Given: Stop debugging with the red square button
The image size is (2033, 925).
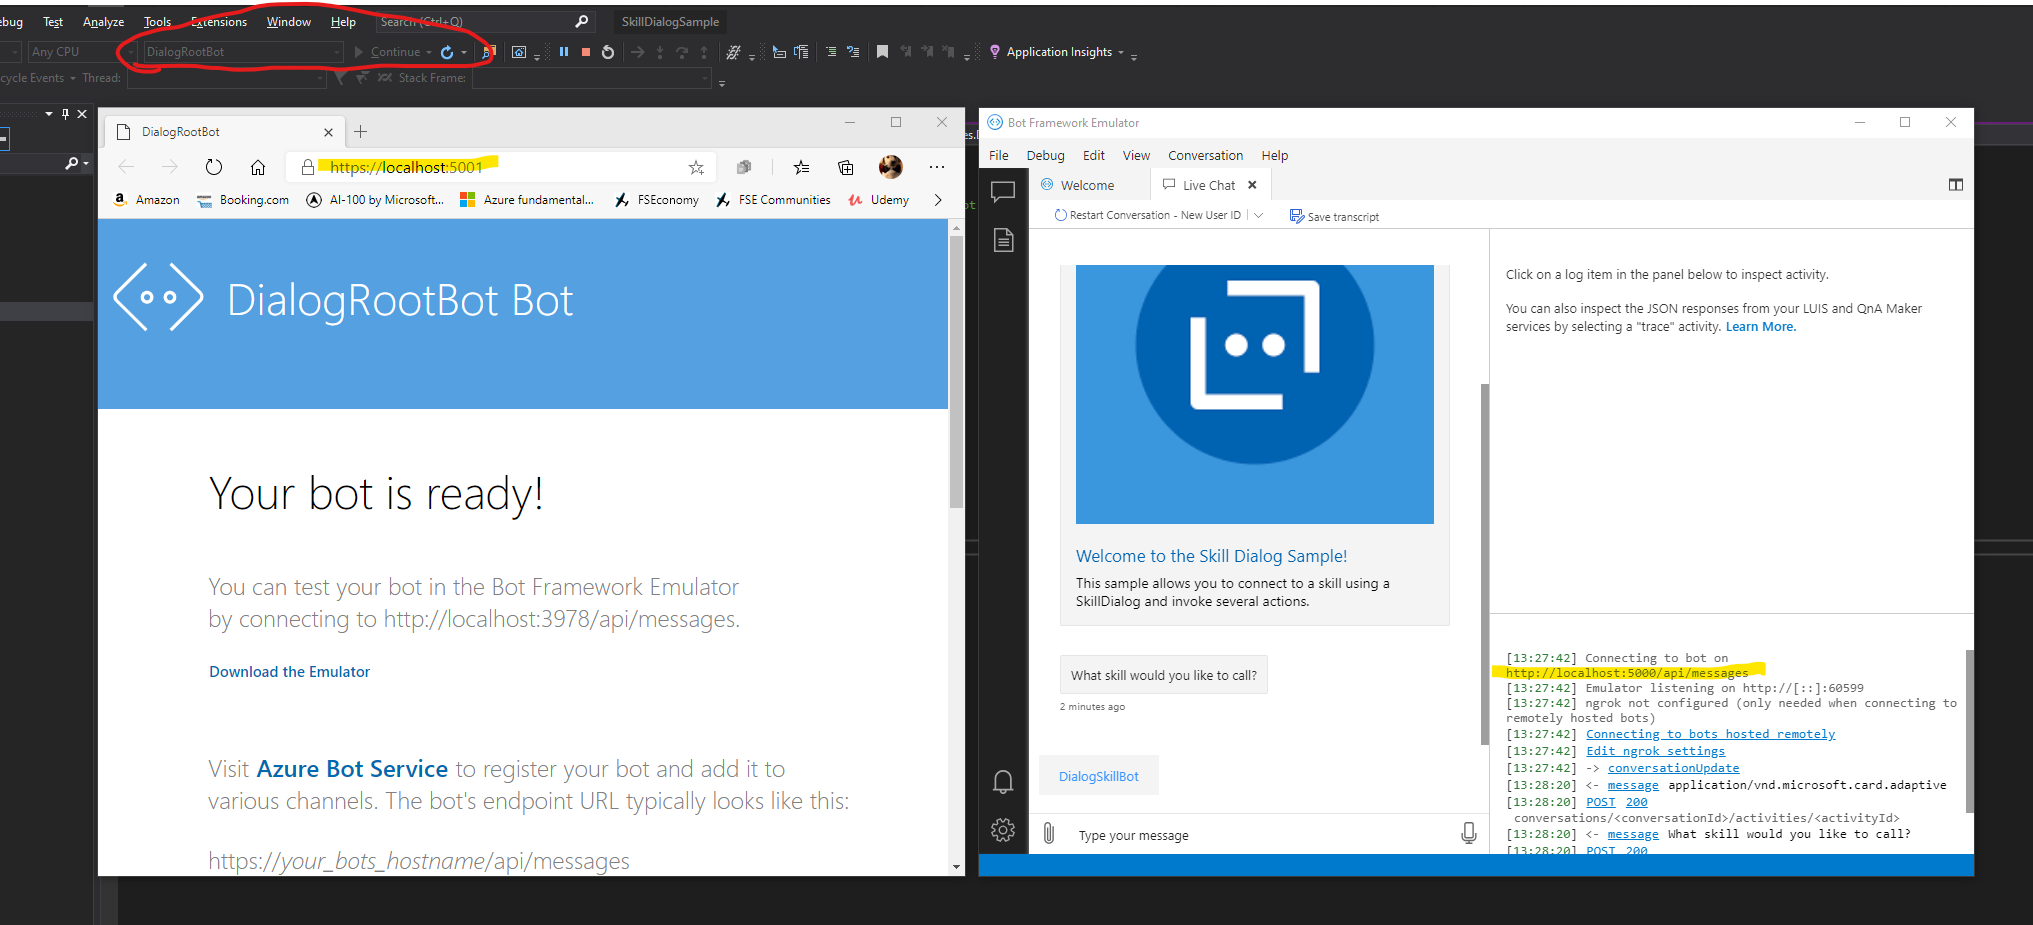Looking at the screenshot, I should 586,52.
